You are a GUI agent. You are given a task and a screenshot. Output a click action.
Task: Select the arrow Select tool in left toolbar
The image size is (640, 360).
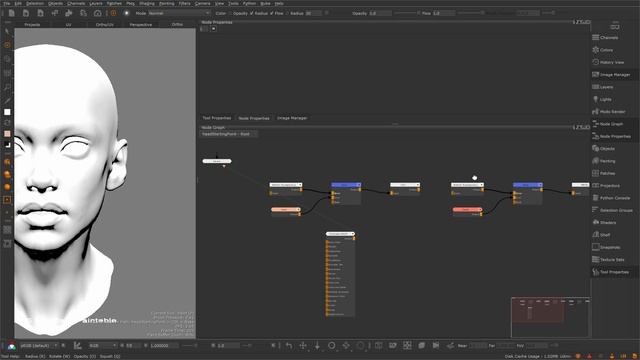7,32
